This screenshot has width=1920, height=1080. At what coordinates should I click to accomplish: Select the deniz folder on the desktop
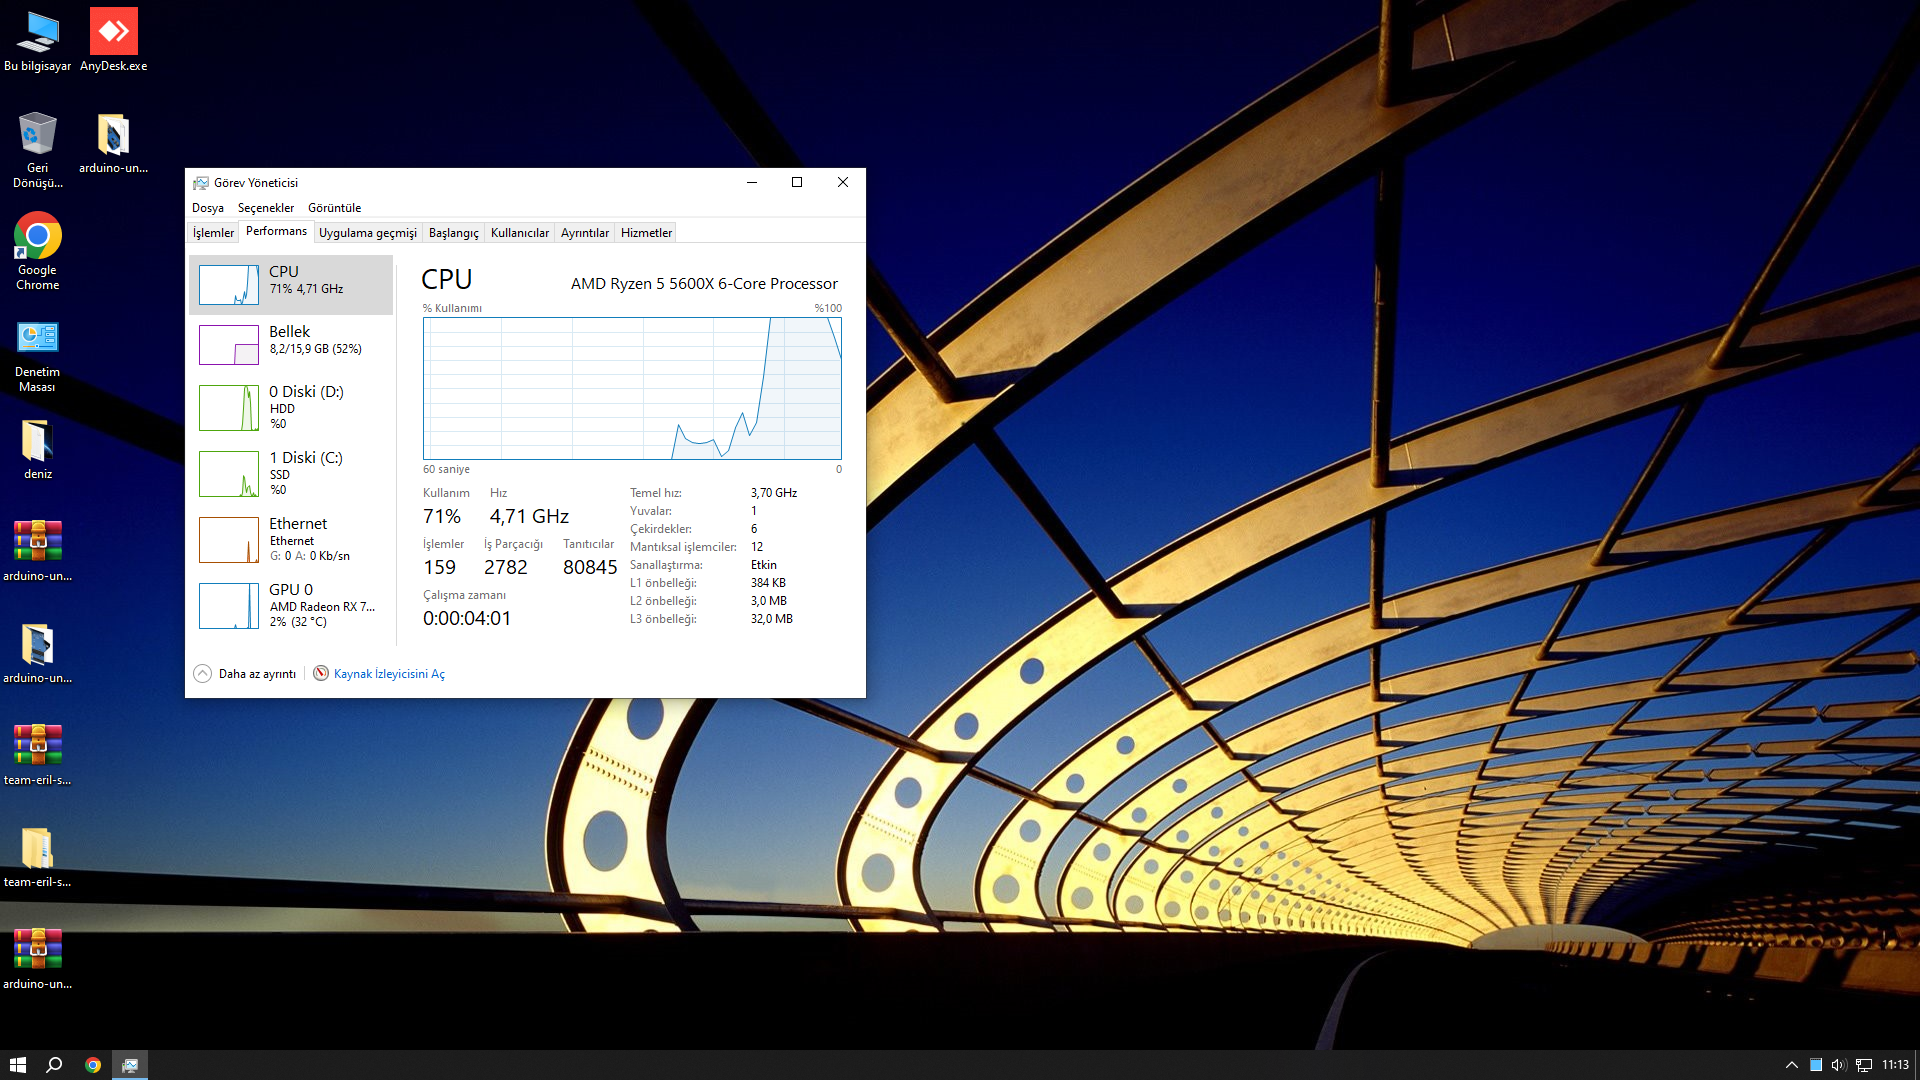37,449
